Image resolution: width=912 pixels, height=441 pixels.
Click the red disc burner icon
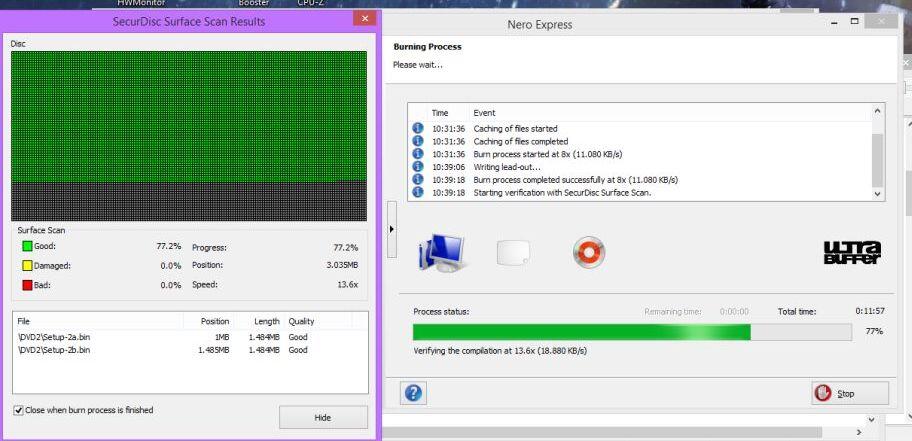(x=589, y=252)
